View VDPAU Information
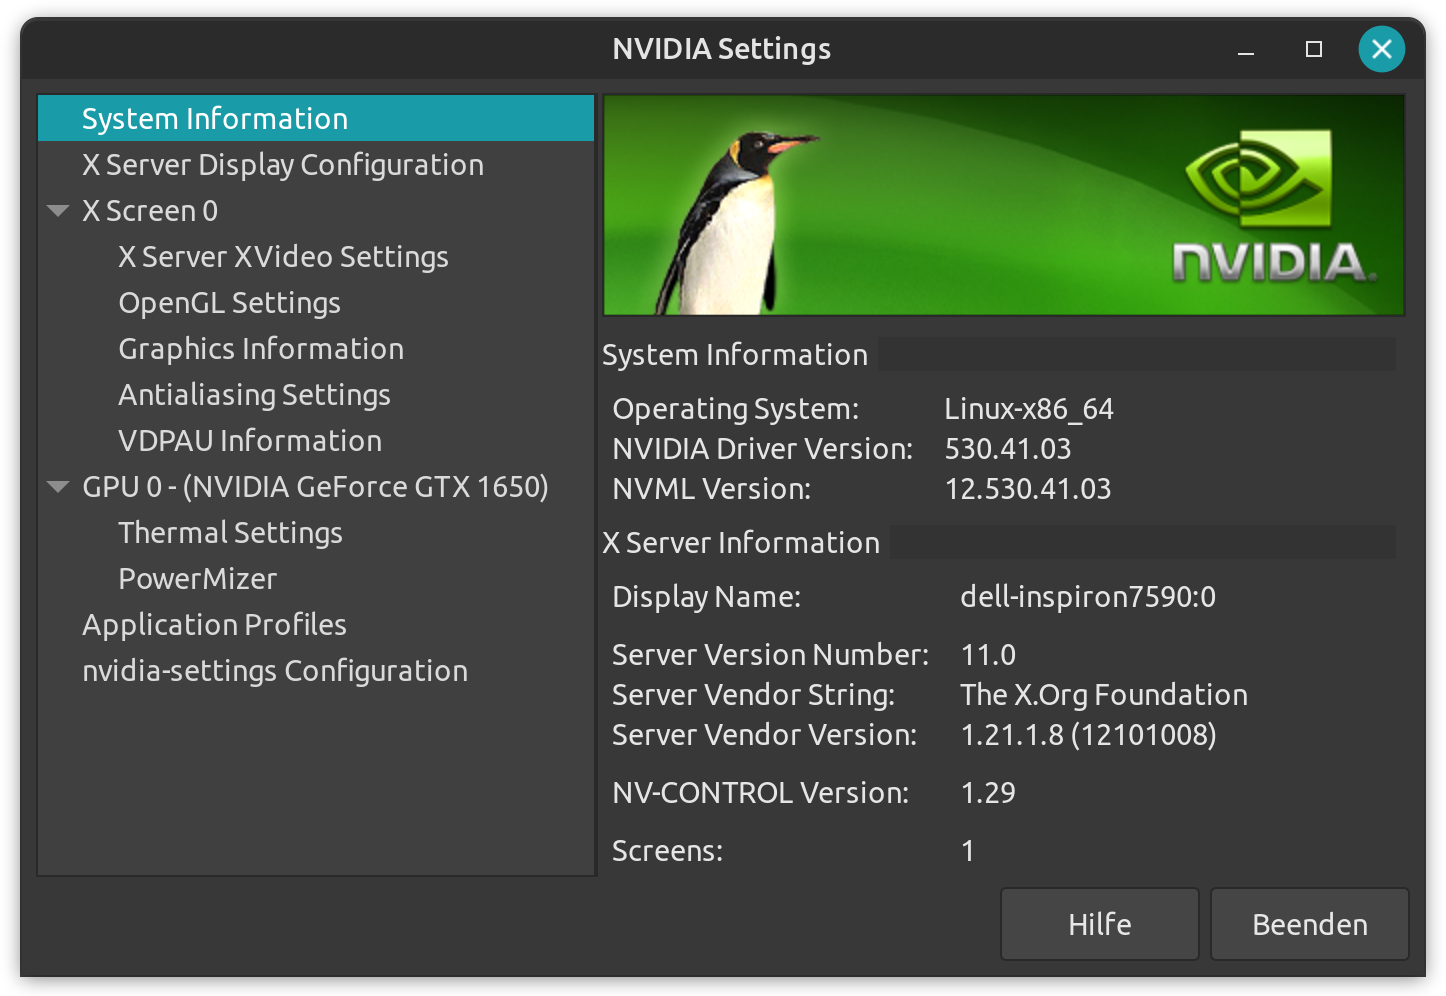 [x=250, y=441]
